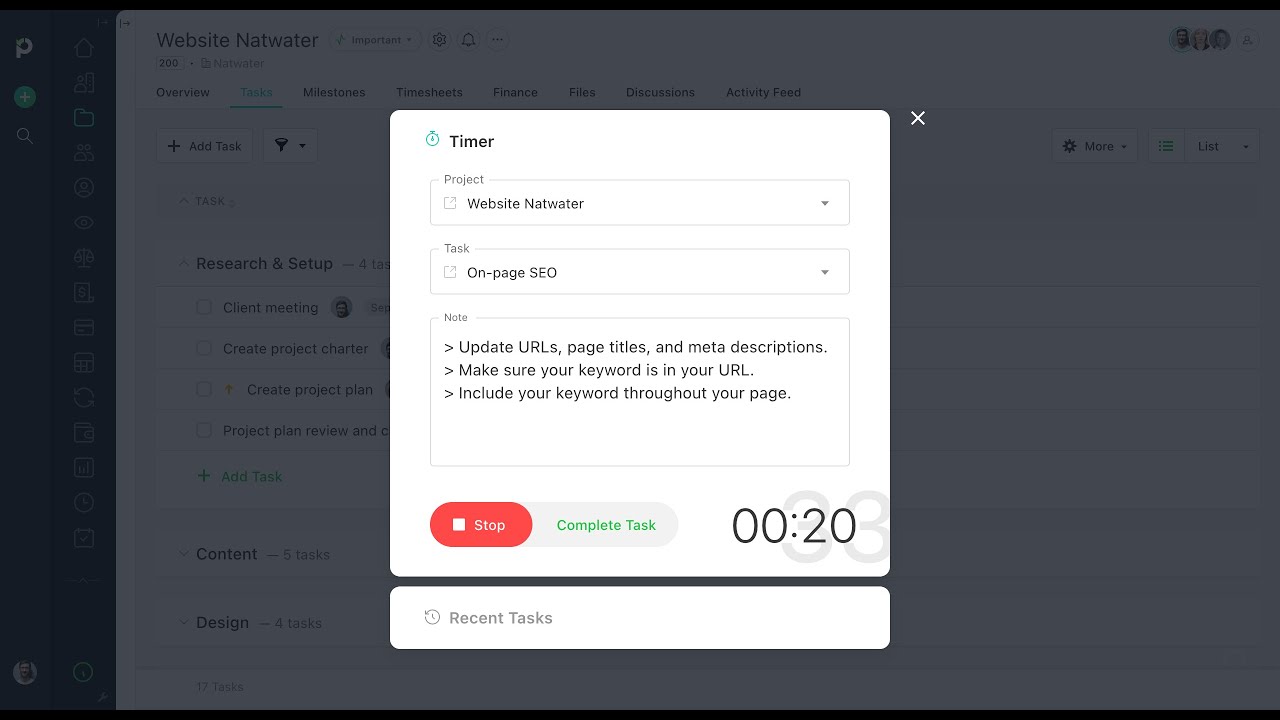Image resolution: width=1280 pixels, height=720 pixels.
Task: Switch to the Milestones tab
Action: [x=334, y=92]
